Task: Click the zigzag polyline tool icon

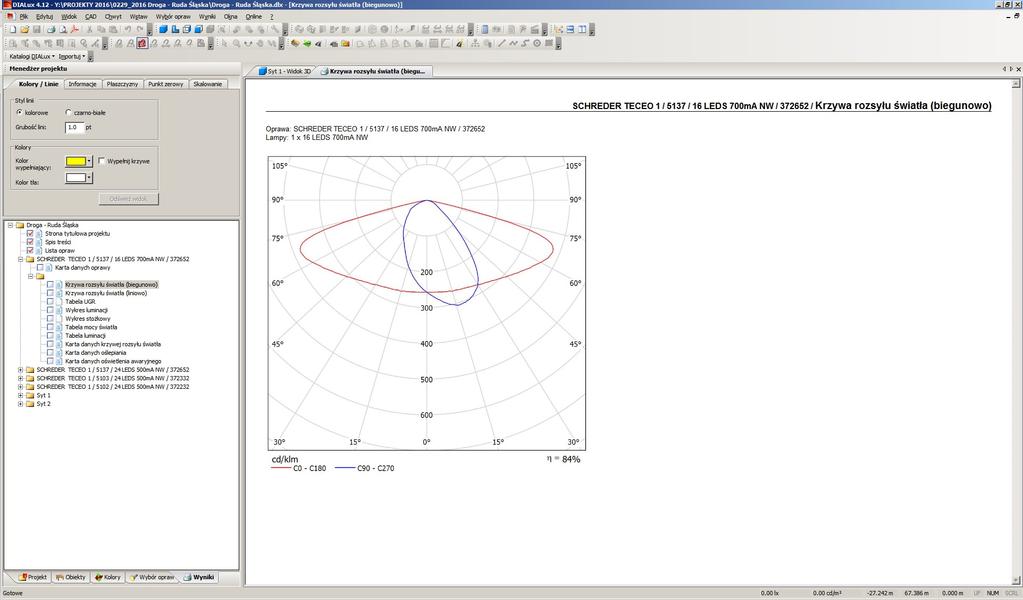Action: [x=513, y=44]
